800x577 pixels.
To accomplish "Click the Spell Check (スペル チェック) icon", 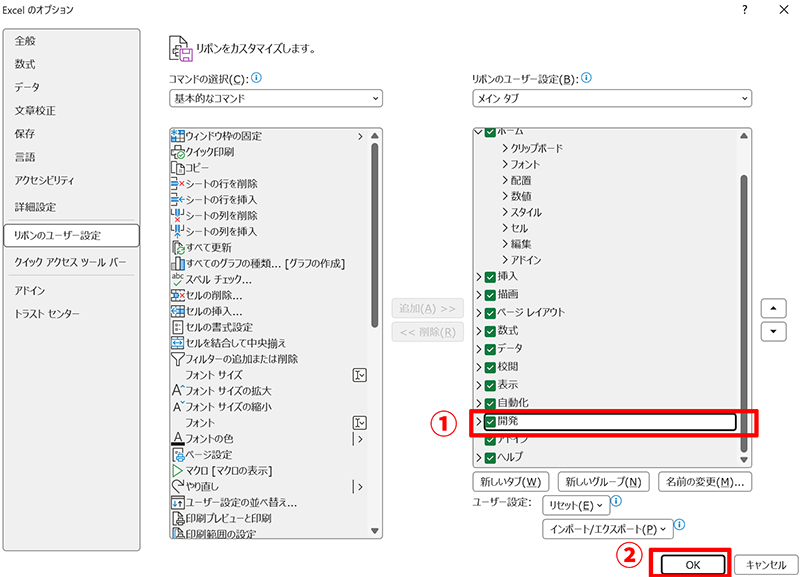I will (178, 279).
